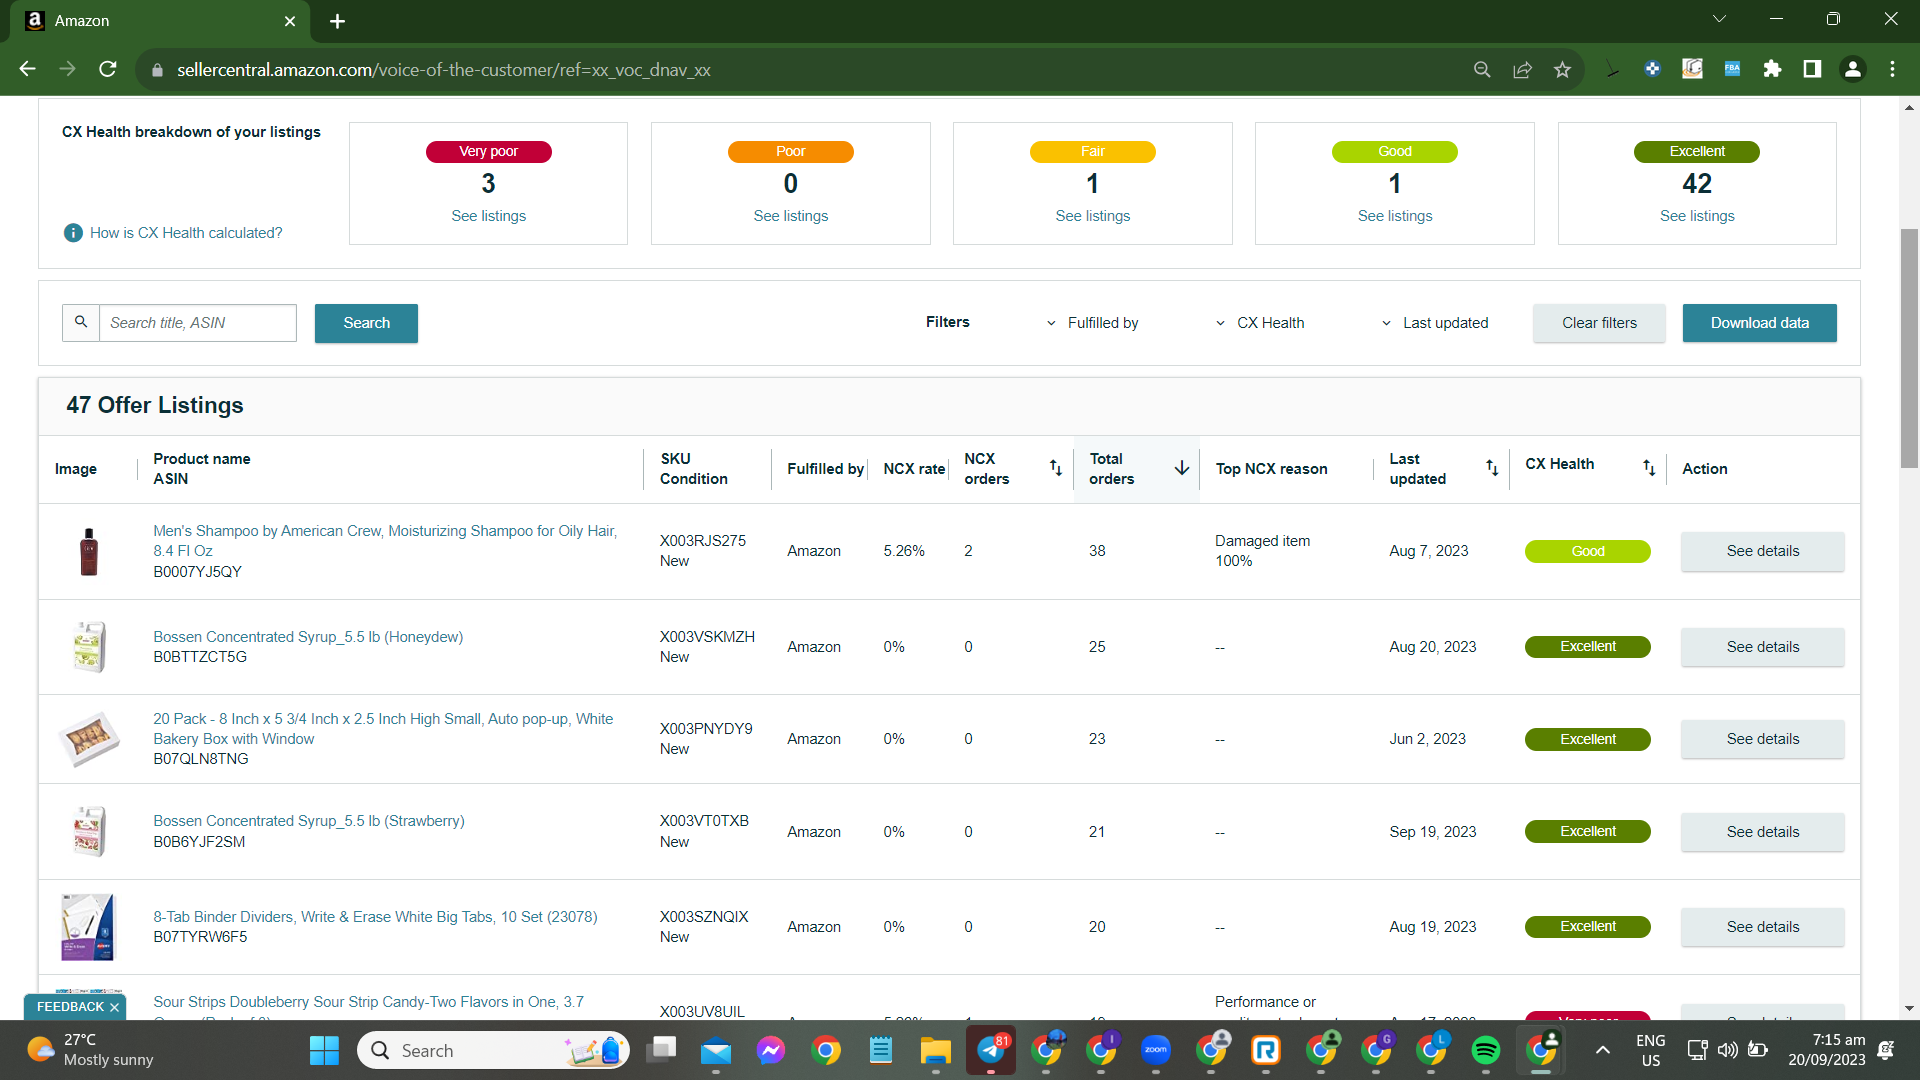Expand the CX Health filter

(1260, 323)
